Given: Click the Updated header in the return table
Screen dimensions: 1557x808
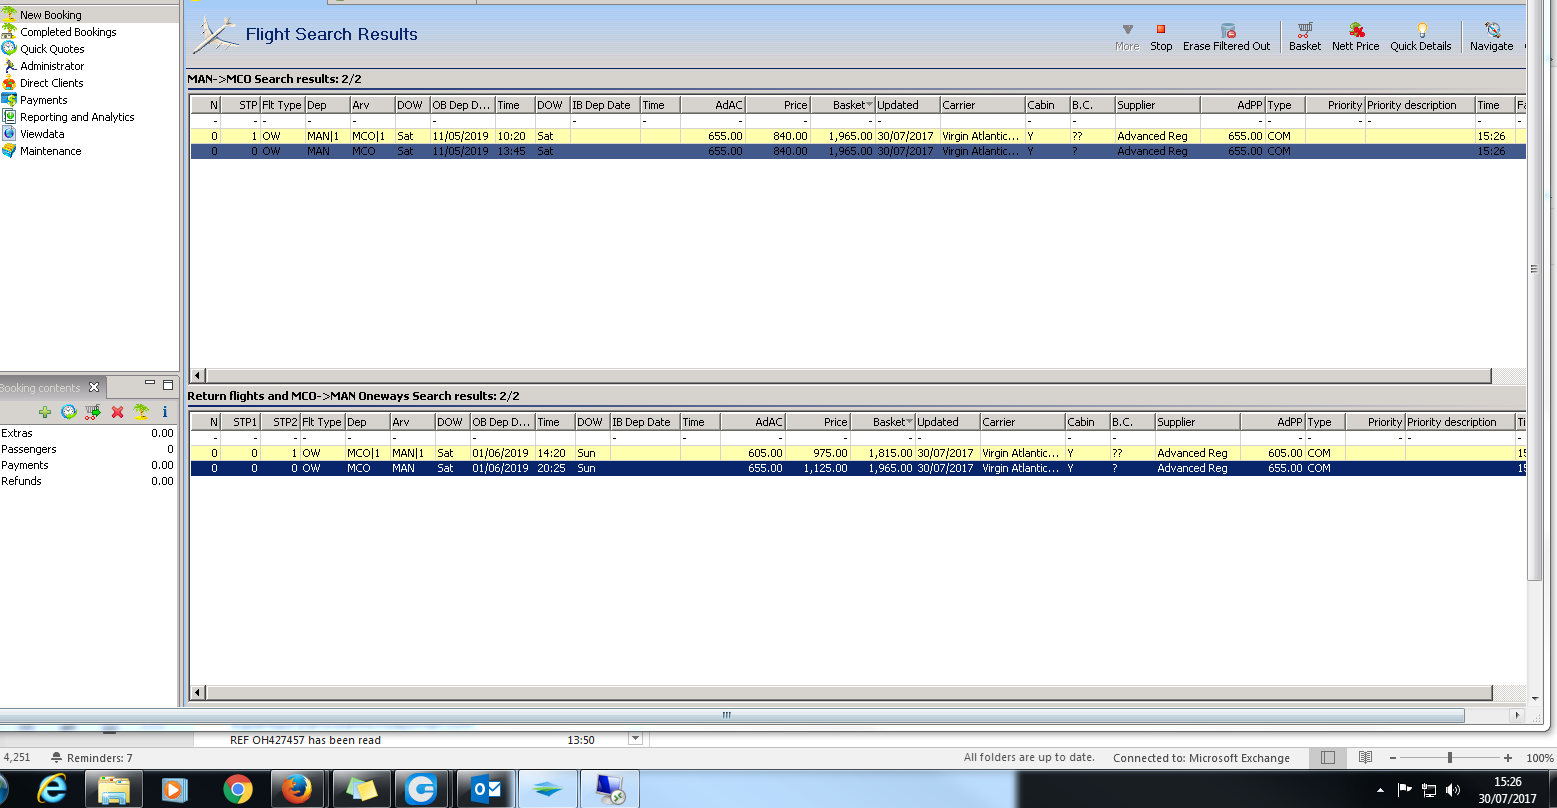Looking at the screenshot, I should [947, 422].
